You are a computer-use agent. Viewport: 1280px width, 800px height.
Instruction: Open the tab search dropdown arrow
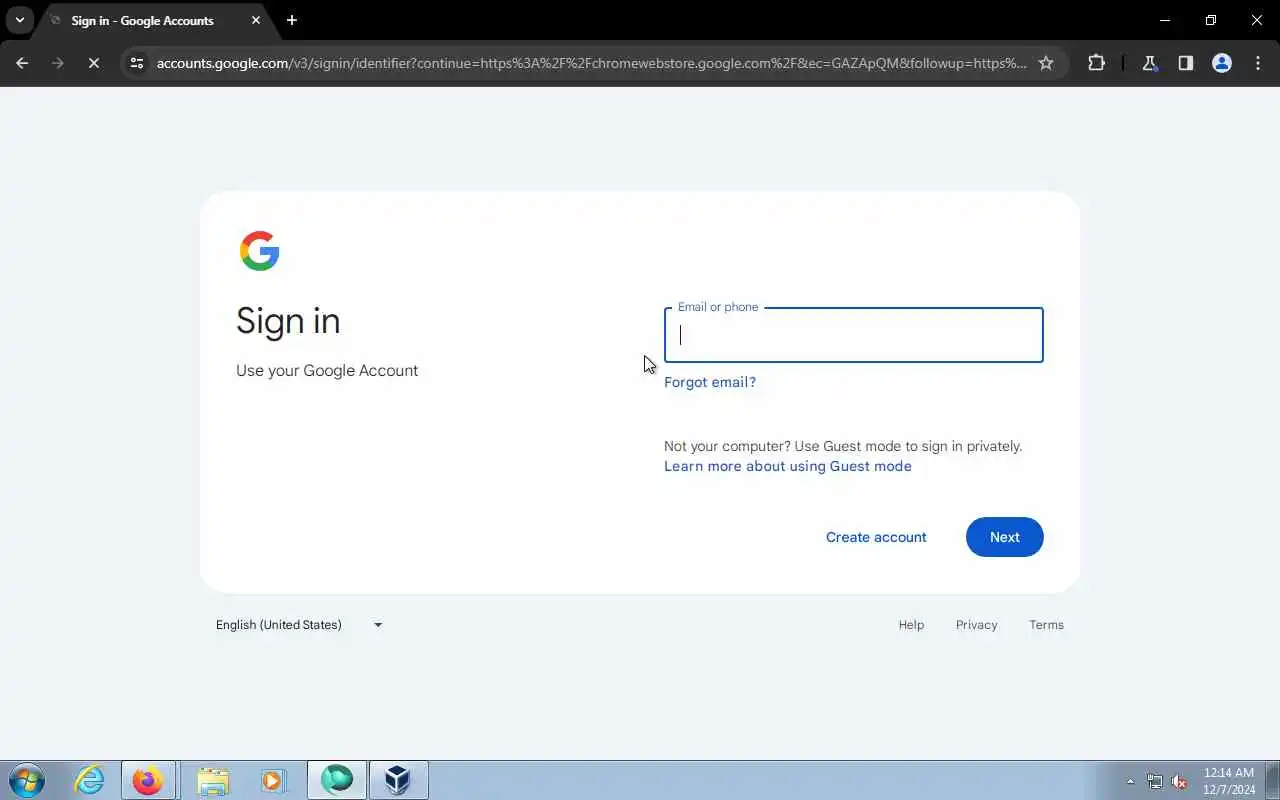click(x=19, y=20)
